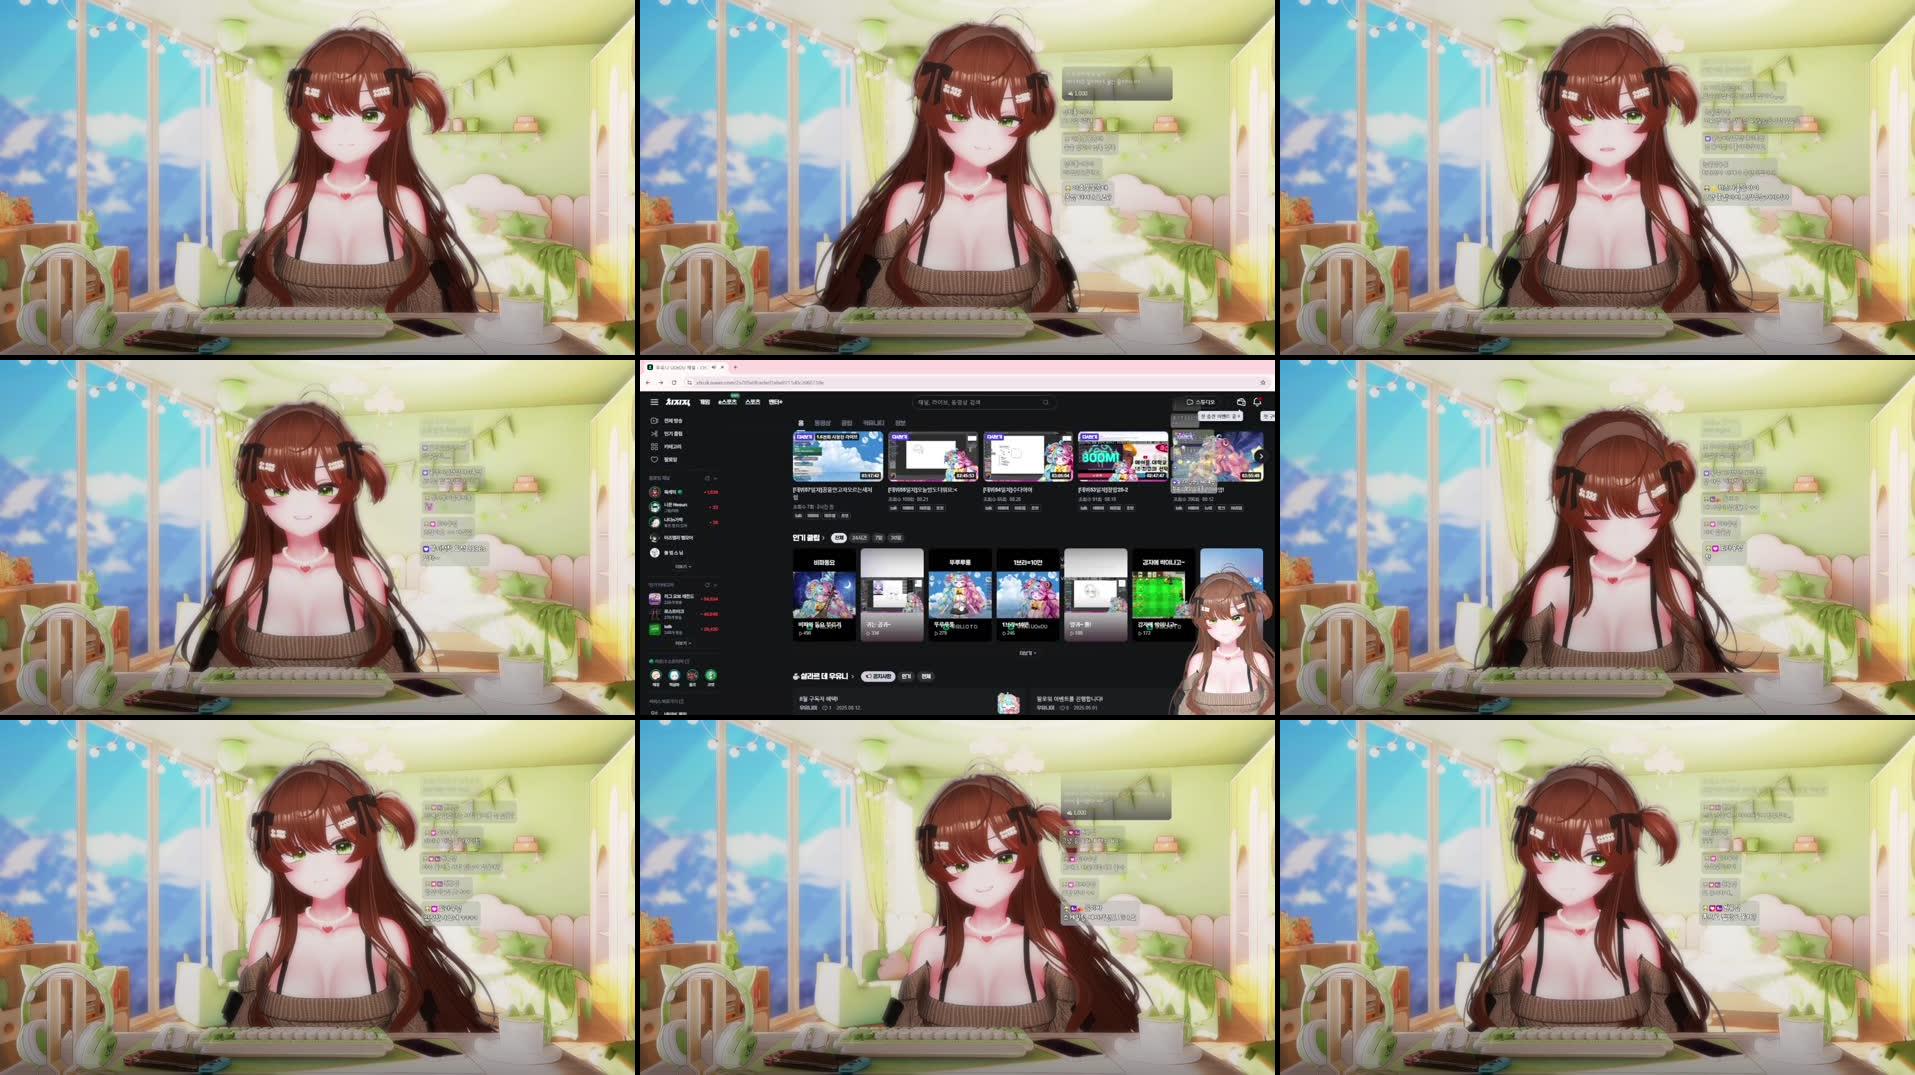Open the top popular category row in the sidebar
1915x1075 pixels.
coord(684,599)
